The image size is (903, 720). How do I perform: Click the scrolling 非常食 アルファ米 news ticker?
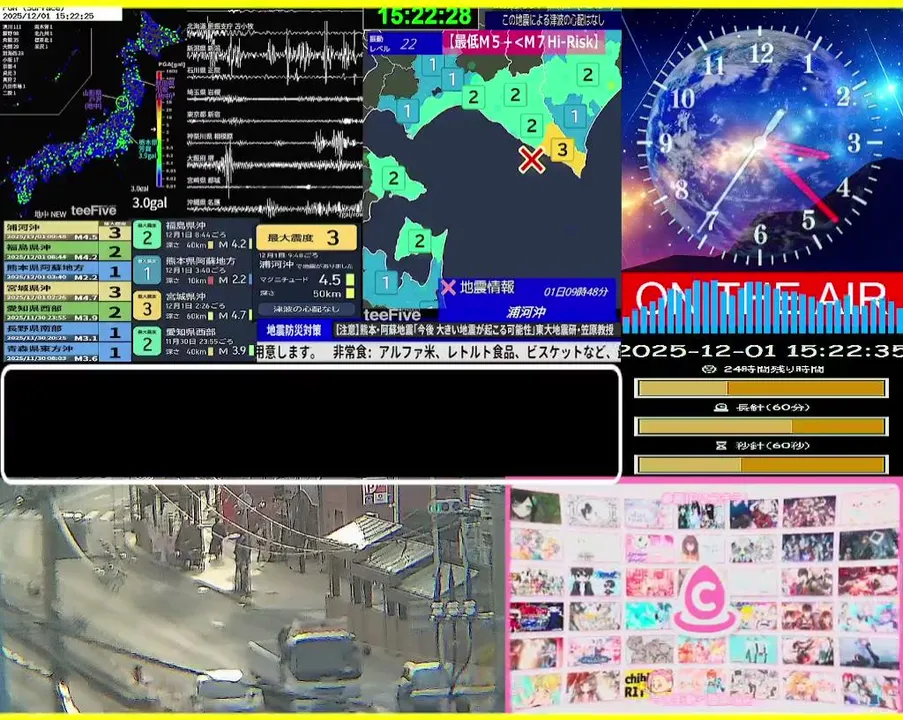click(x=438, y=352)
